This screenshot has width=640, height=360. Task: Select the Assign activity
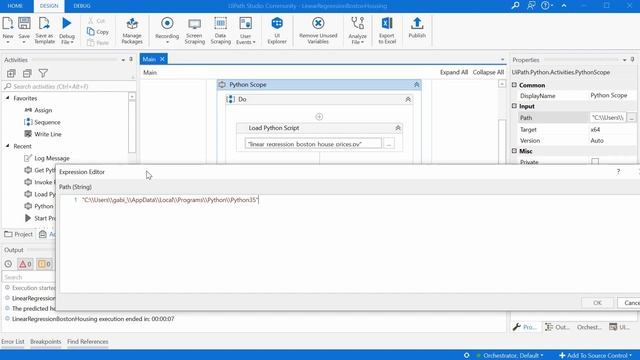38,110
